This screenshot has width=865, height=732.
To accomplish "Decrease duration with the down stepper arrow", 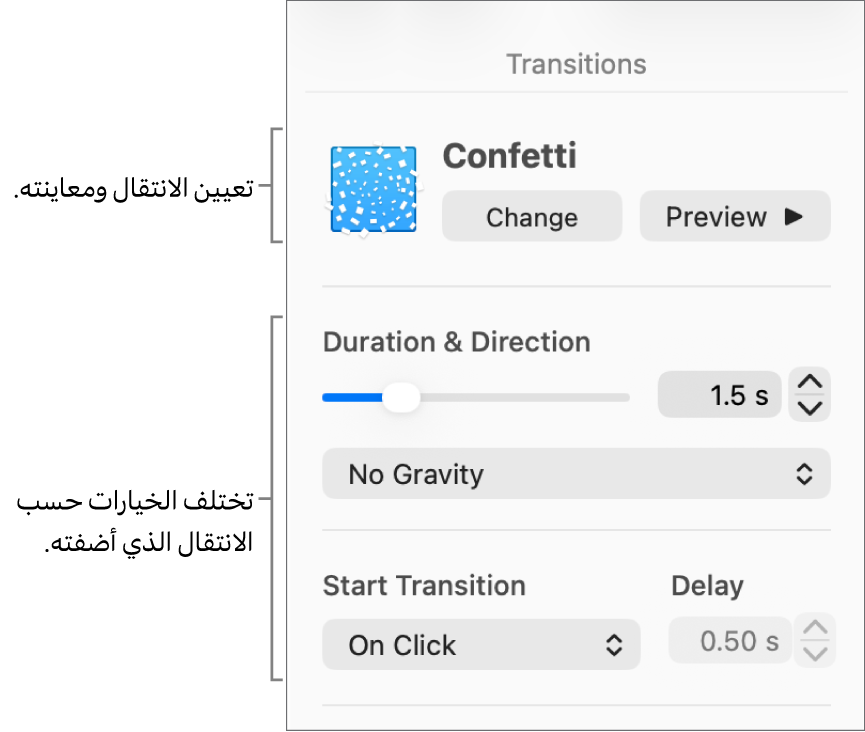I will tap(811, 408).
